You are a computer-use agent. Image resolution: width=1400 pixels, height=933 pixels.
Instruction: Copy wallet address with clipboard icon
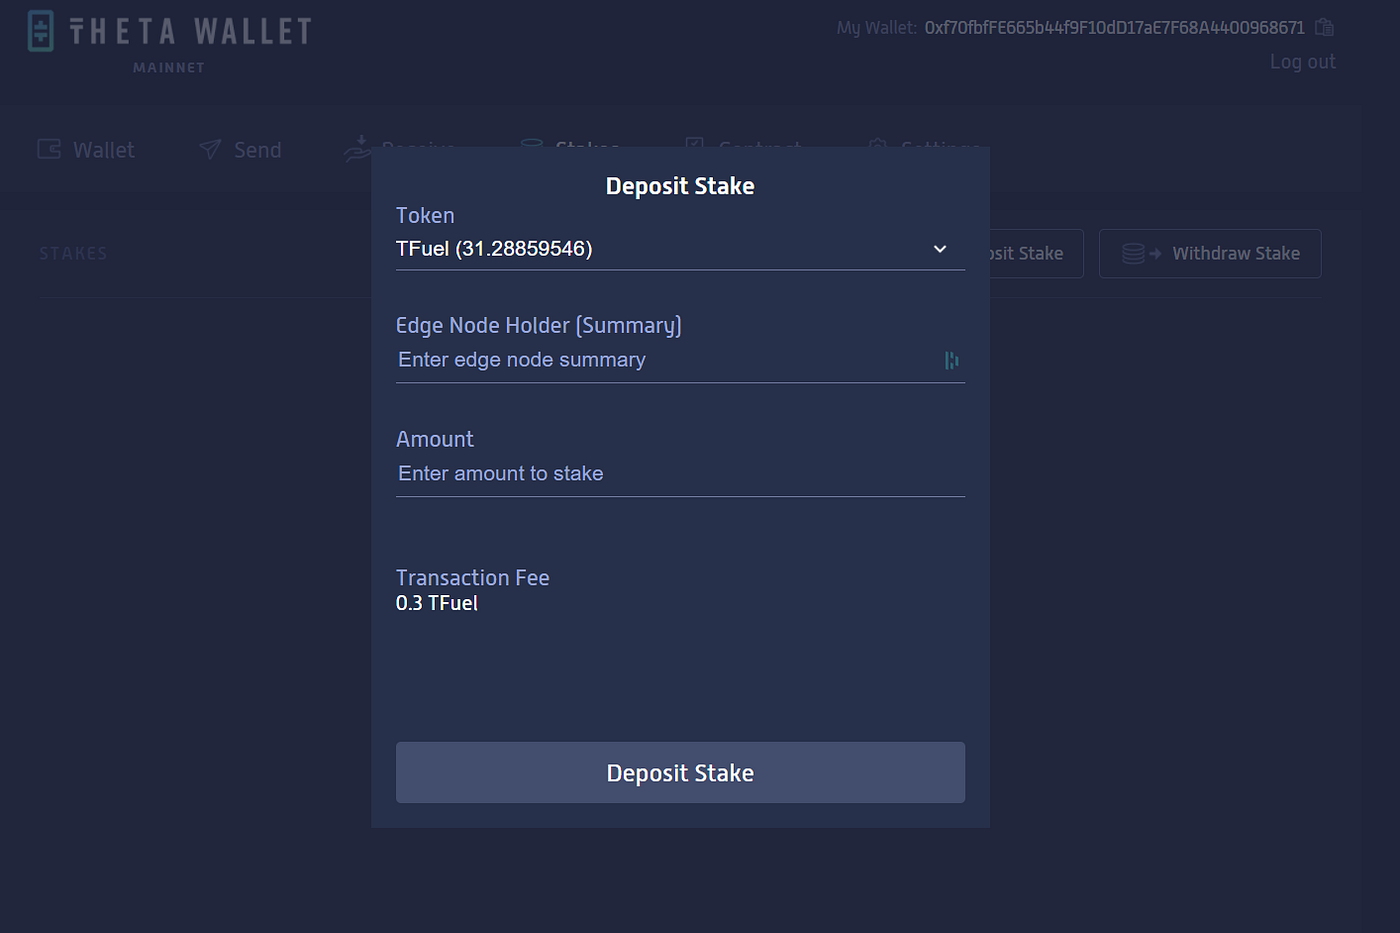[1324, 27]
